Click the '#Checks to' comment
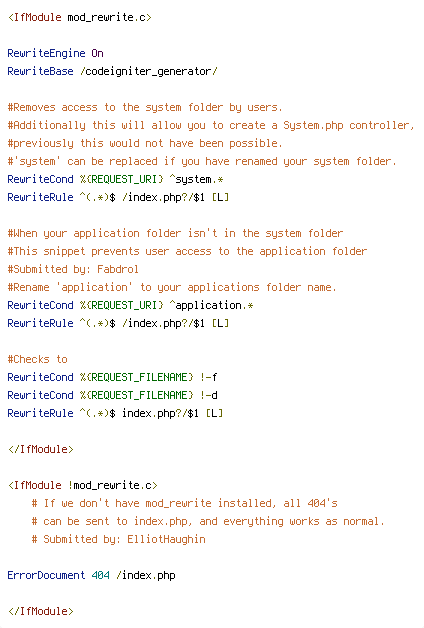Screen dimensions: 424x628 38,359
